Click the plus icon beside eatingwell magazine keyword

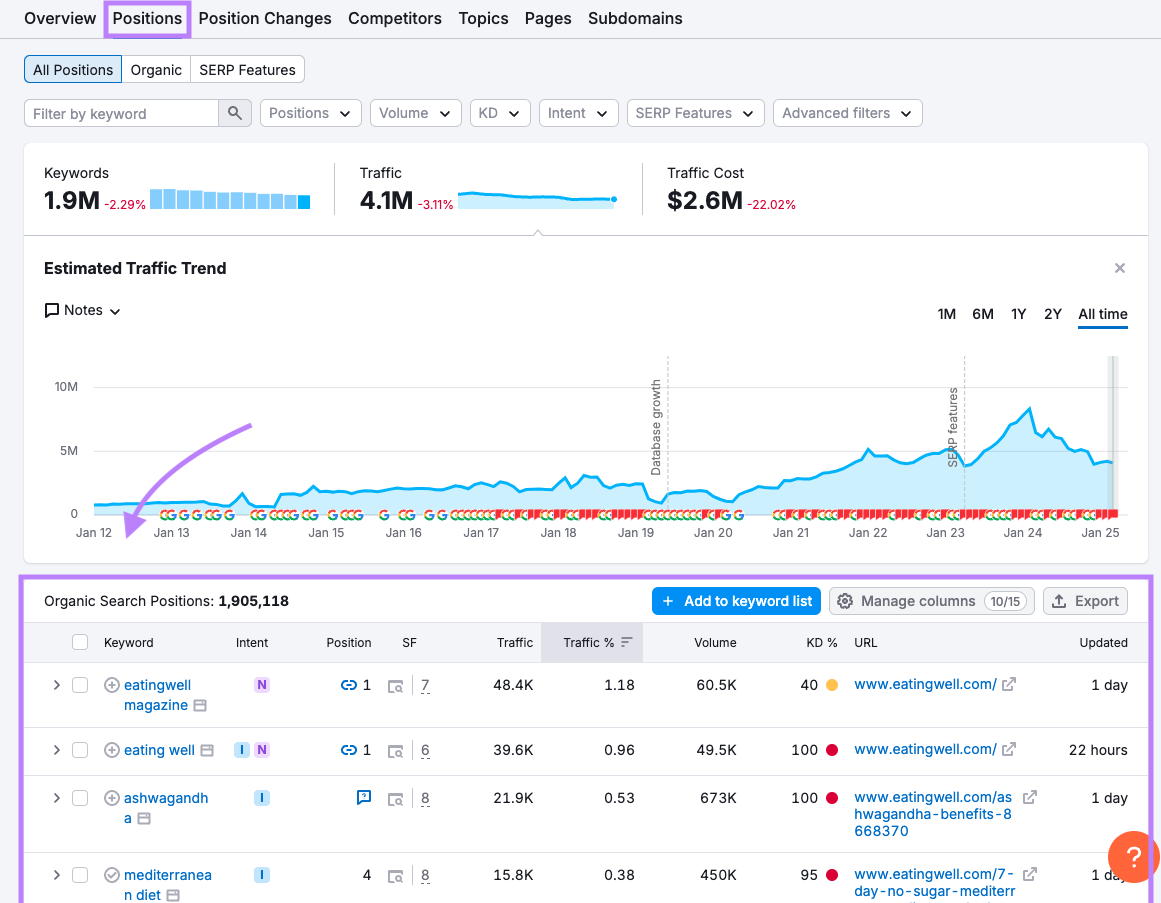pyautogui.click(x=110, y=684)
